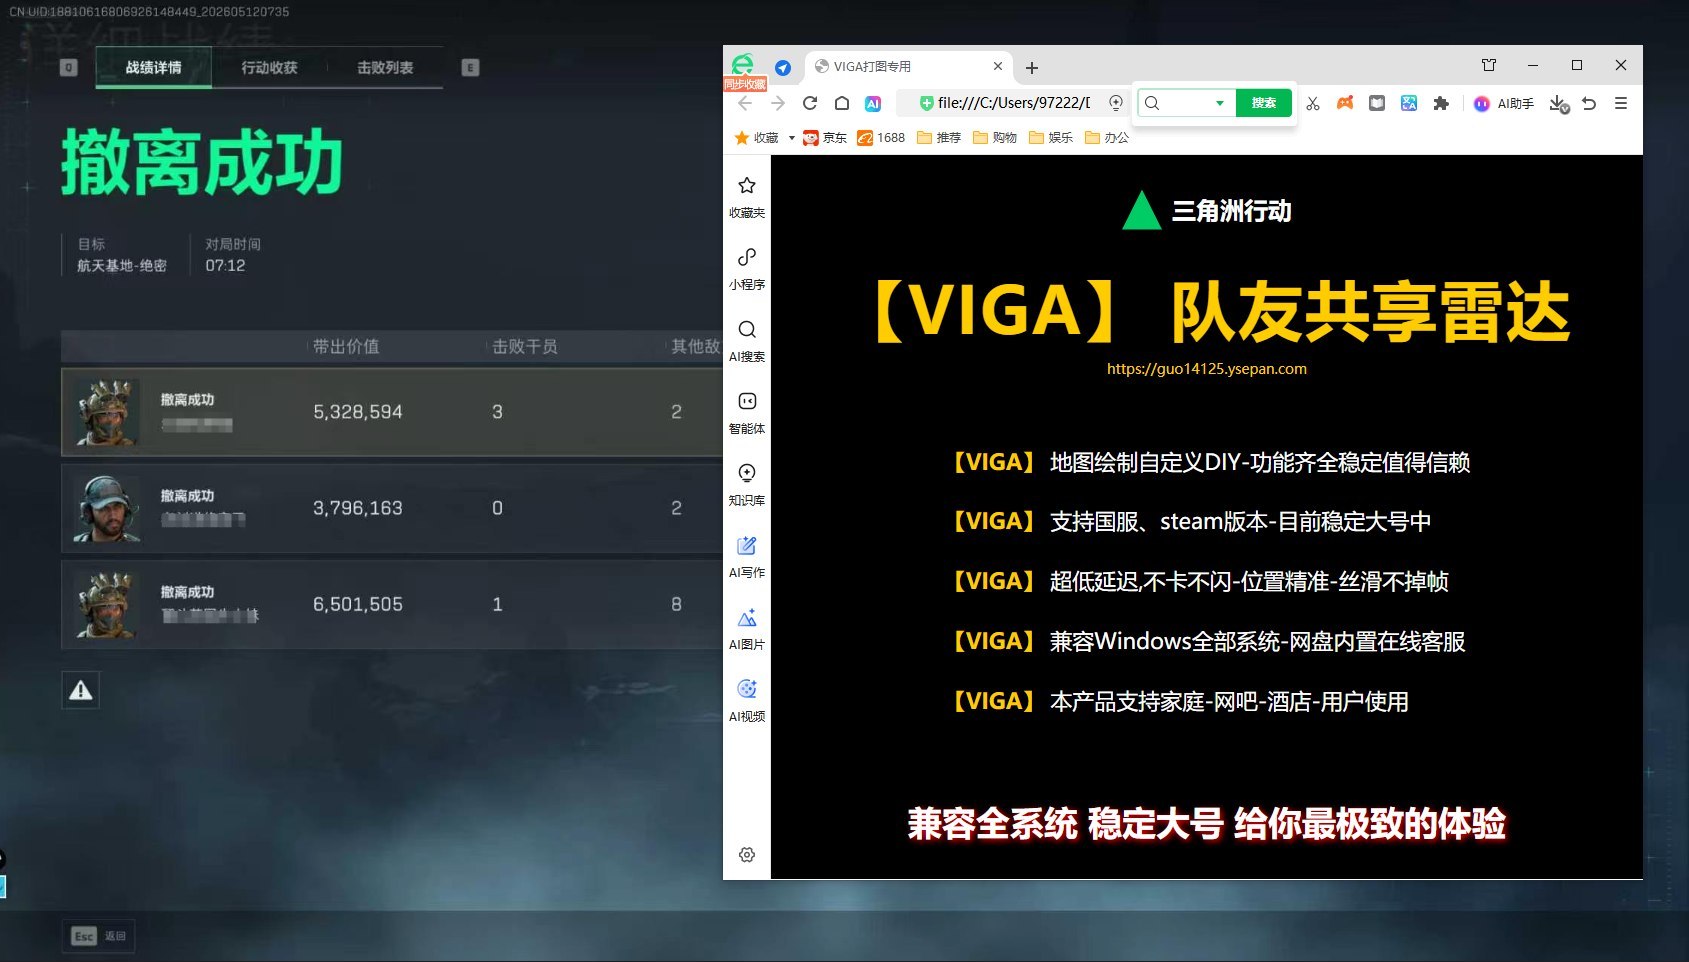Open the 1688 bookmark

pyautogui.click(x=881, y=138)
